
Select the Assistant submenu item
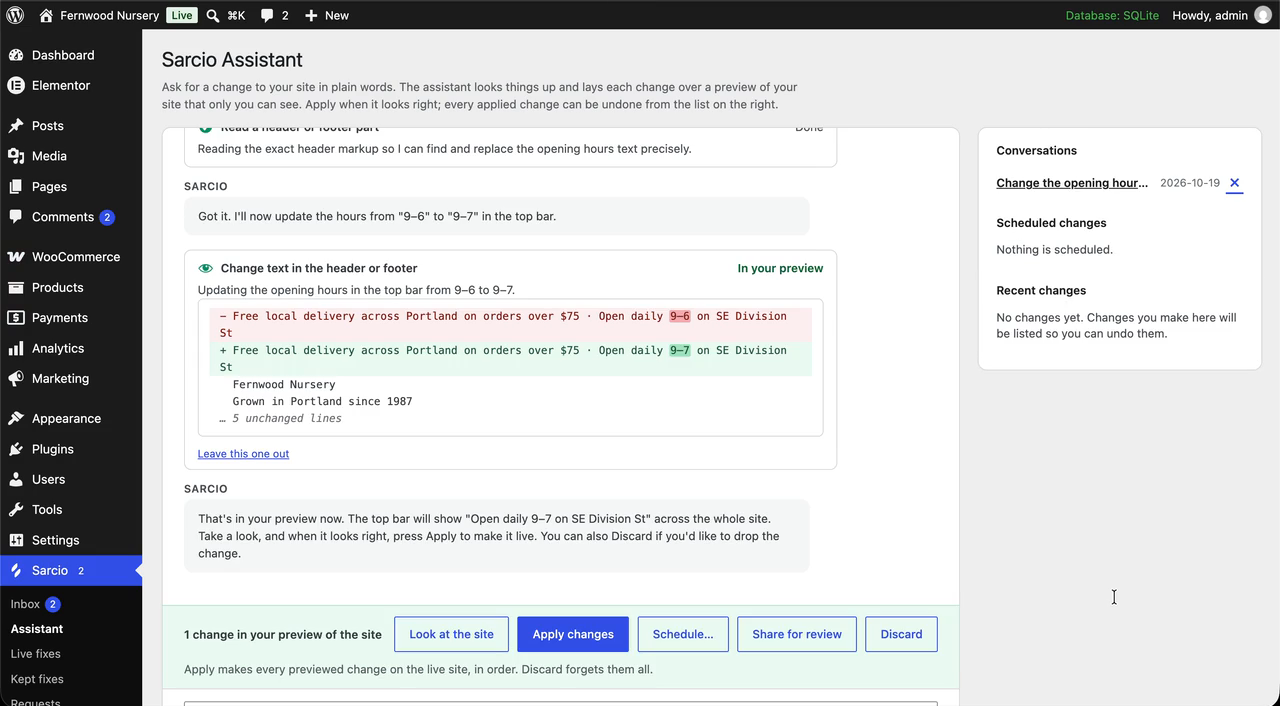coord(37,629)
